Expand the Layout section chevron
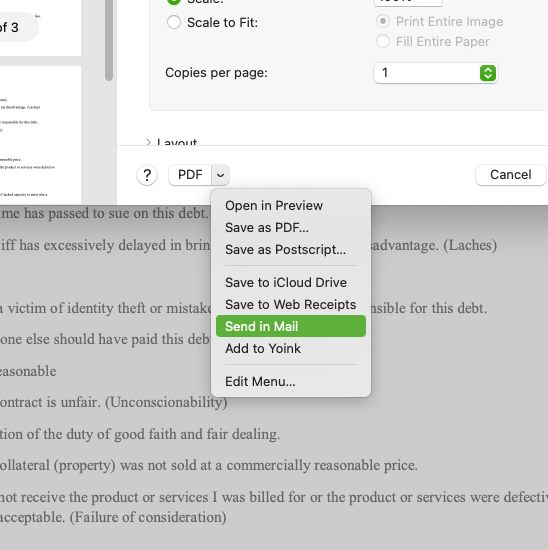Screen dimensions: 548x550 click(x=148, y=142)
